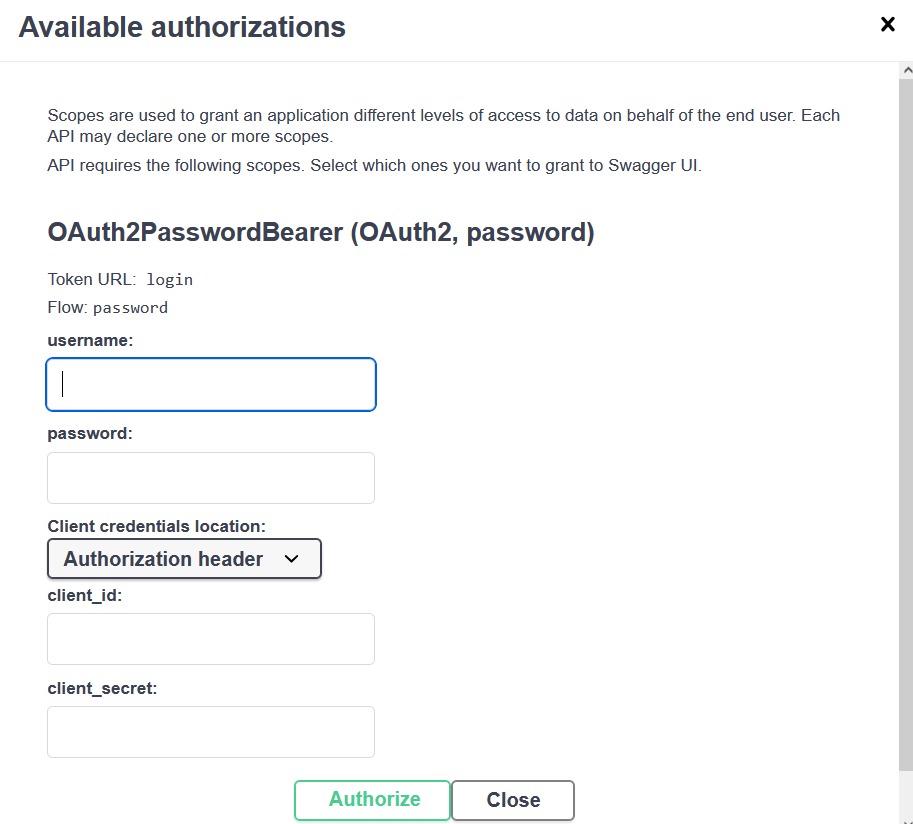Image resolution: width=913 pixels, height=824 pixels.
Task: Click the username: label
Action: [x=90, y=340]
